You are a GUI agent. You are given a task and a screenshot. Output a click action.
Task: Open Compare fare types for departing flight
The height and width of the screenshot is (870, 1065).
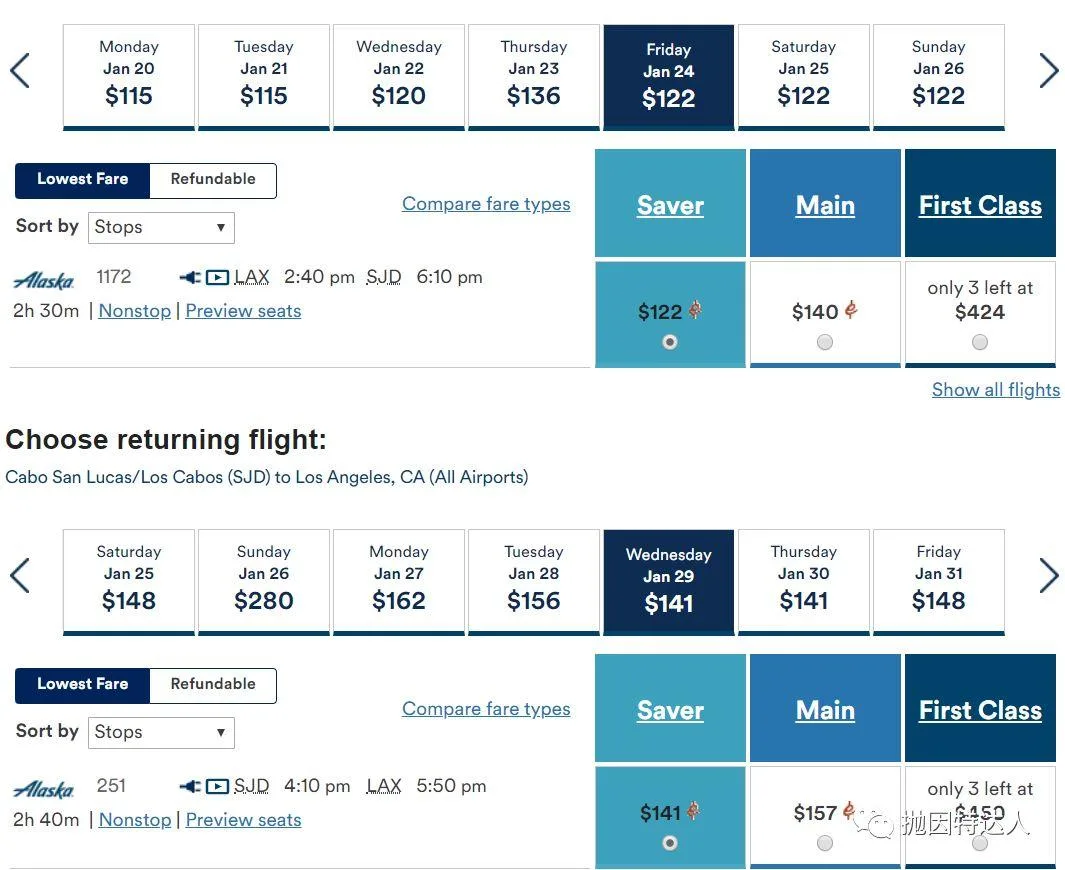[x=486, y=204]
